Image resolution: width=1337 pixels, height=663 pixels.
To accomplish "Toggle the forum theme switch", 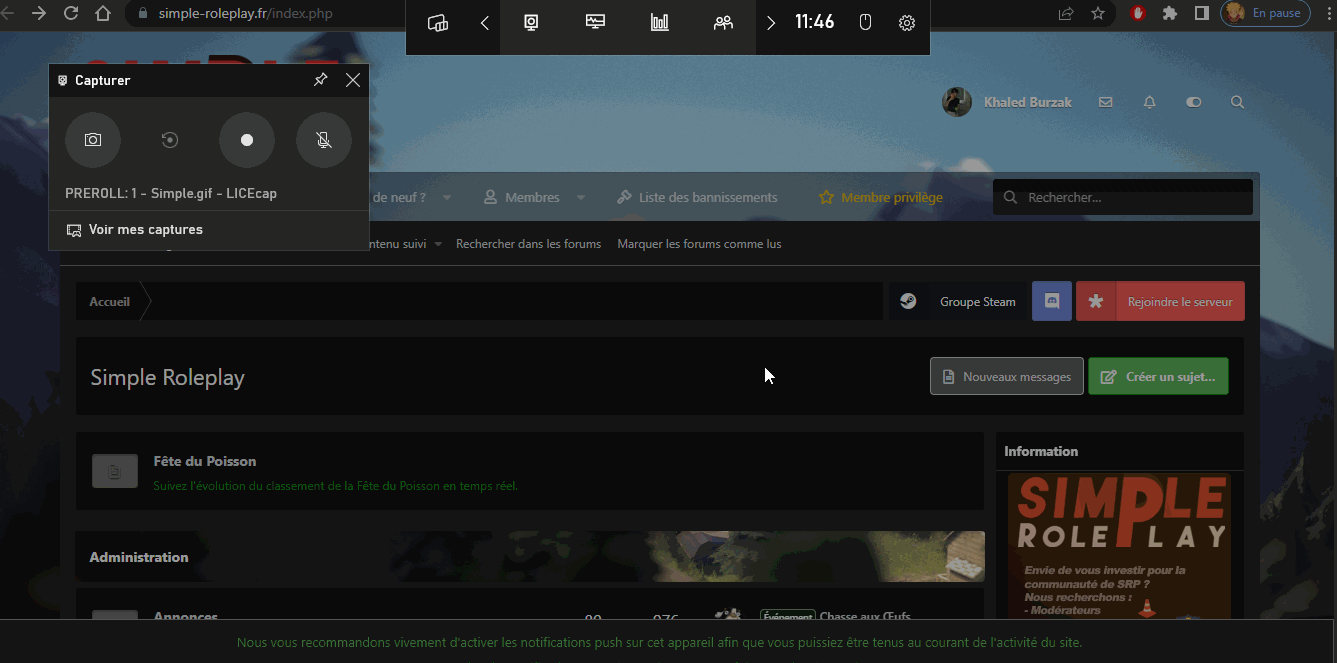I will click(1193, 102).
